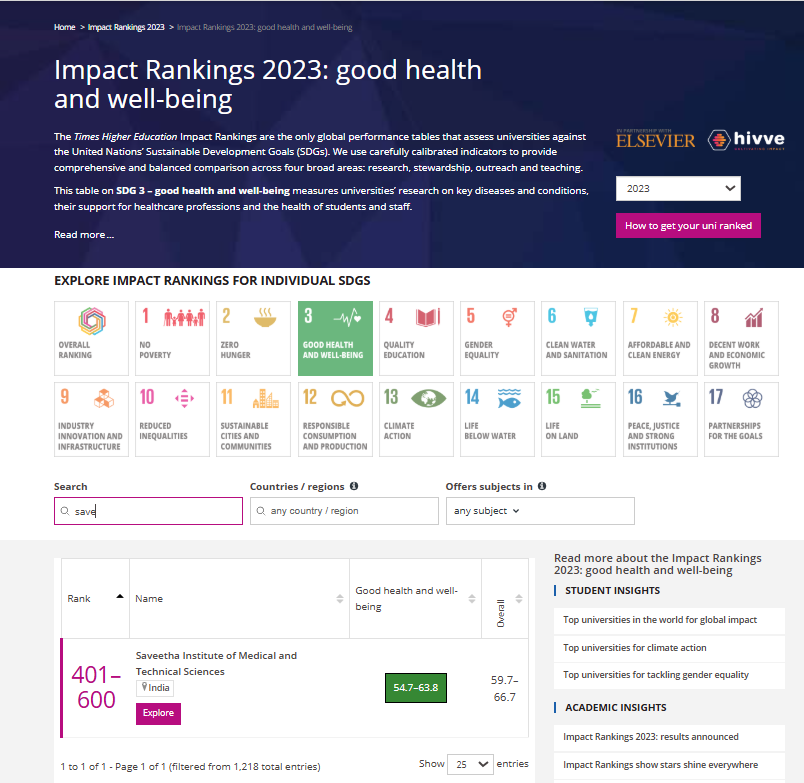Click info icon next to Countries / regions
The height and width of the screenshot is (783, 804).
(354, 487)
